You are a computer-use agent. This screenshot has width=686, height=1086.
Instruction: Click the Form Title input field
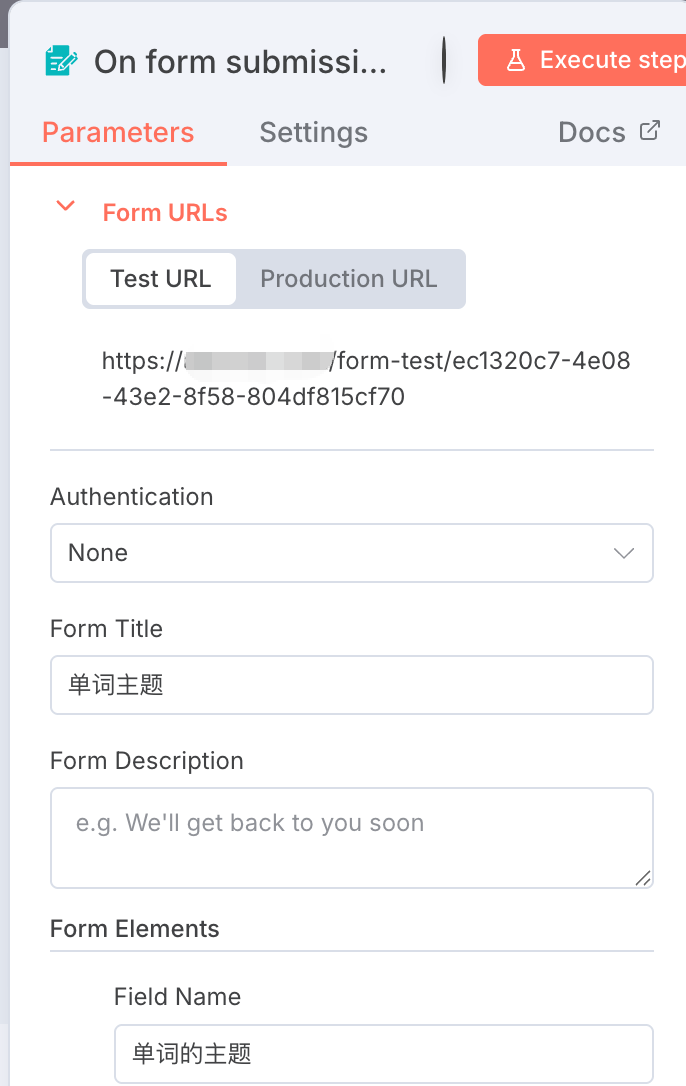pyautogui.click(x=351, y=685)
